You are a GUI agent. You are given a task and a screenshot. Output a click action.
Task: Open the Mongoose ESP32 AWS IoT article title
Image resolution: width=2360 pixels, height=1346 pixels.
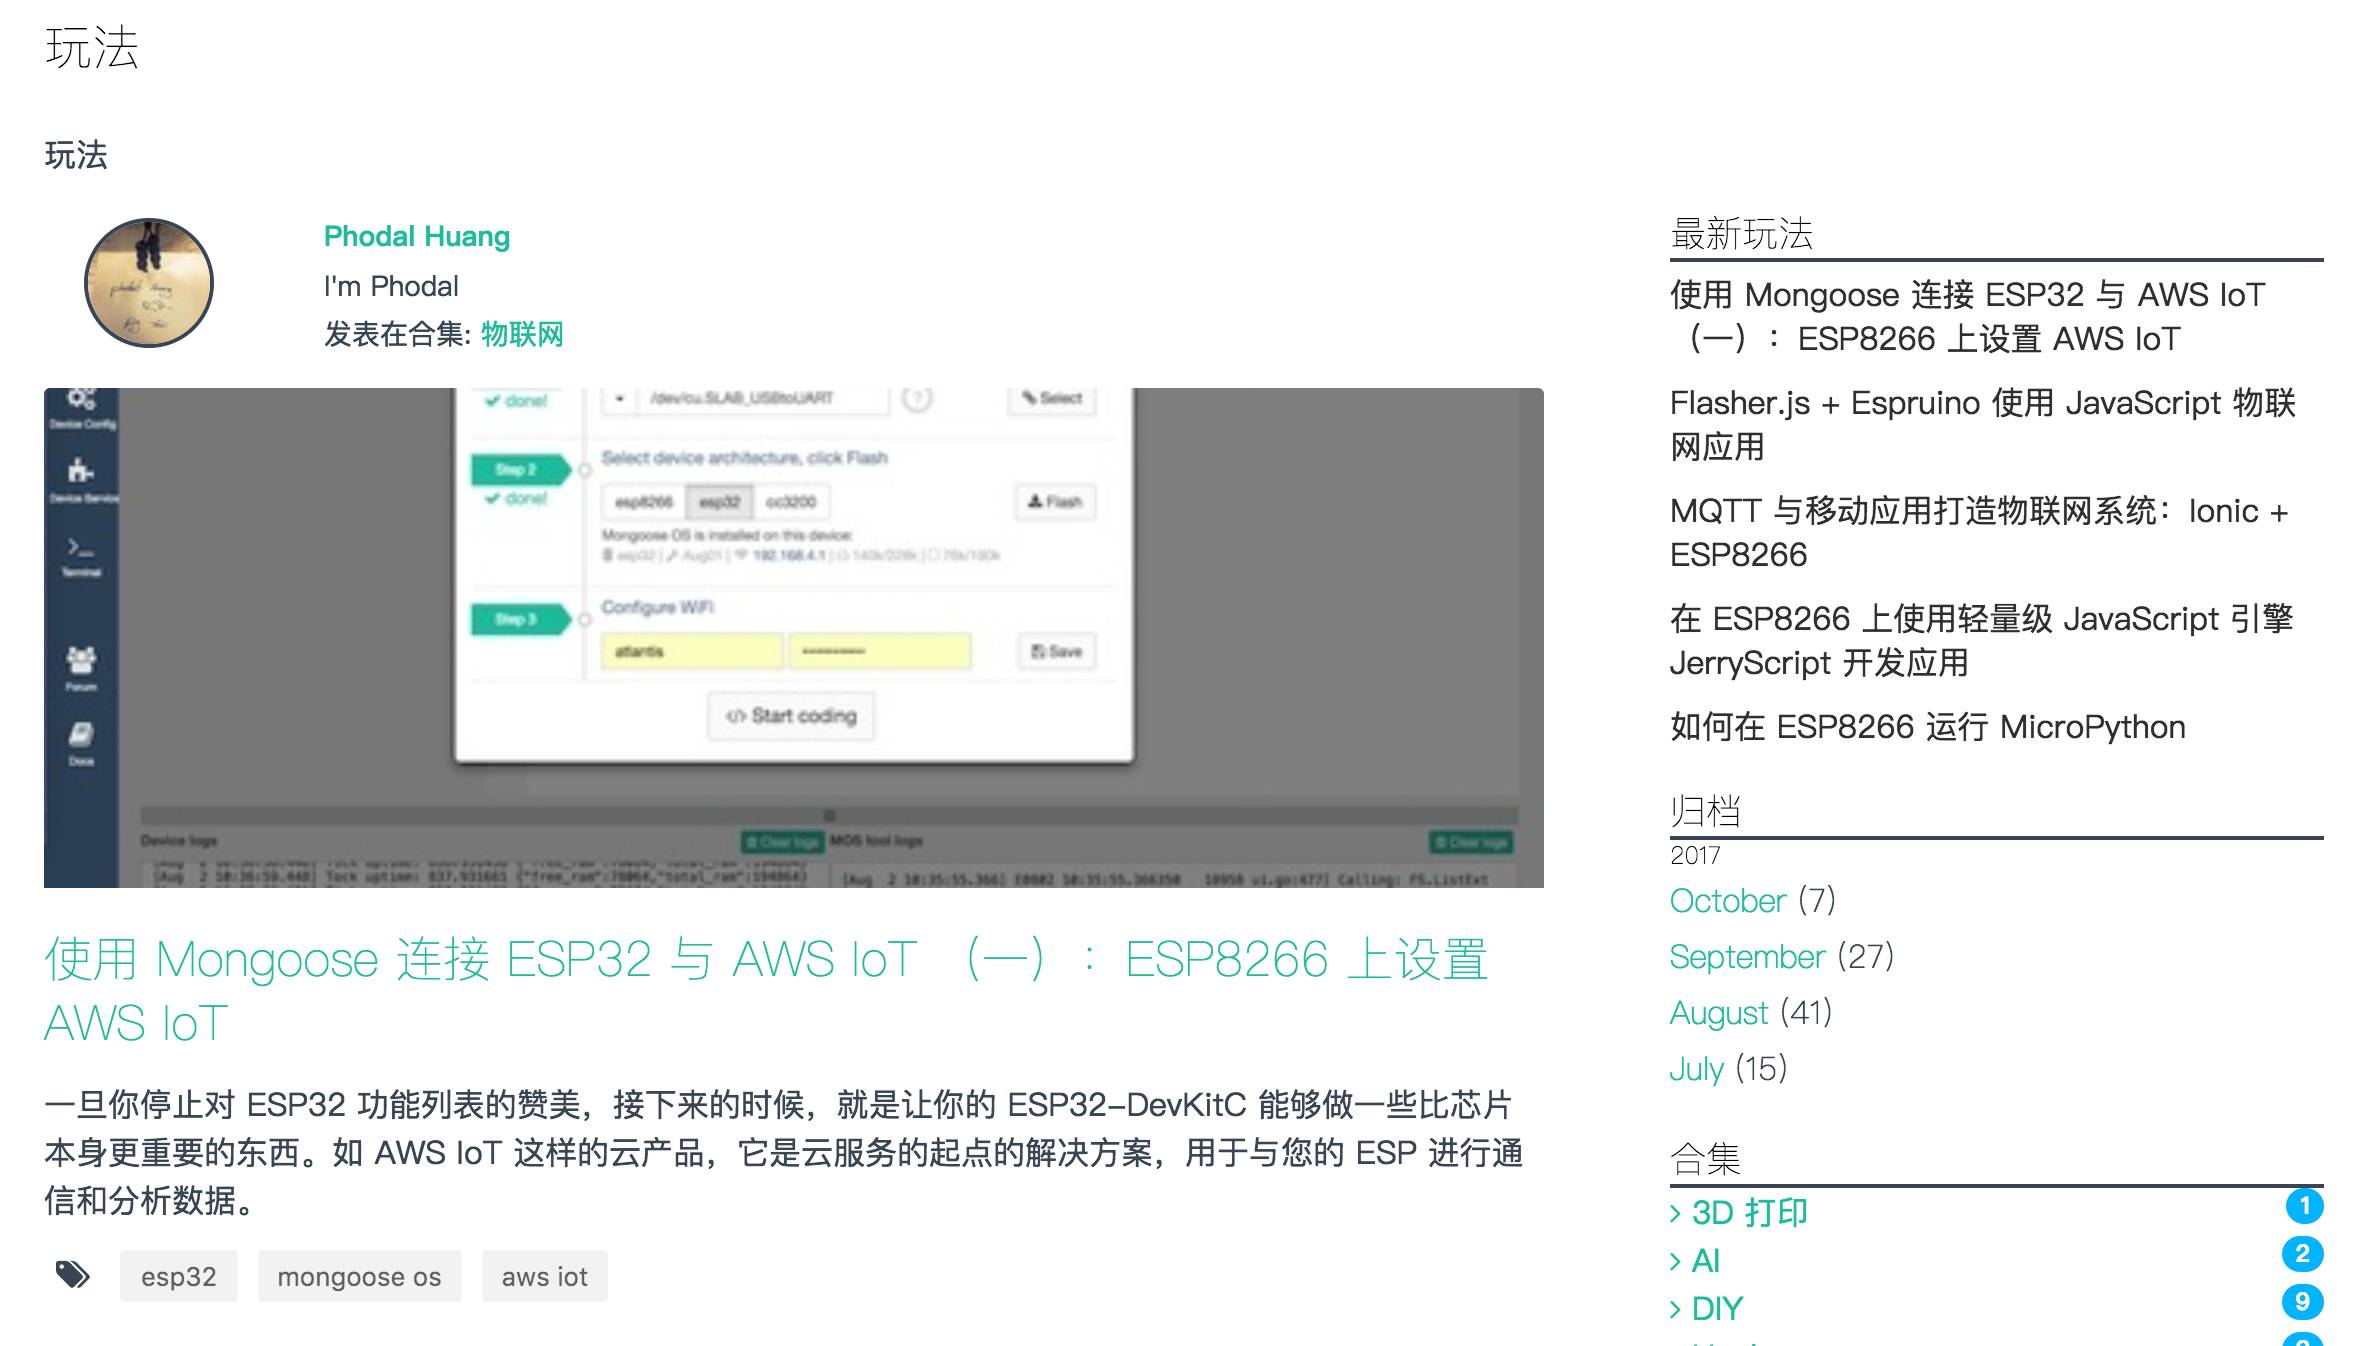765,960
